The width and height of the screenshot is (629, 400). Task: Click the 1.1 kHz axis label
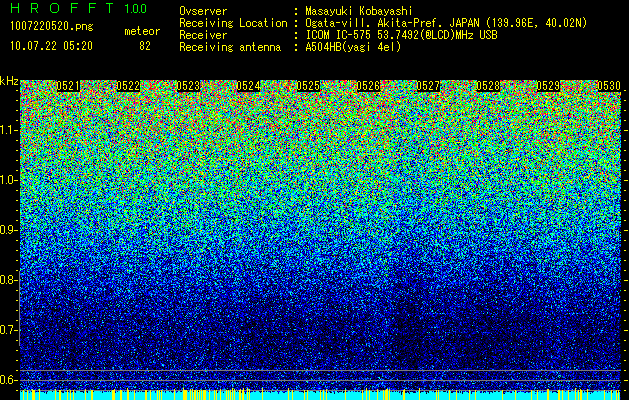pos(8,130)
